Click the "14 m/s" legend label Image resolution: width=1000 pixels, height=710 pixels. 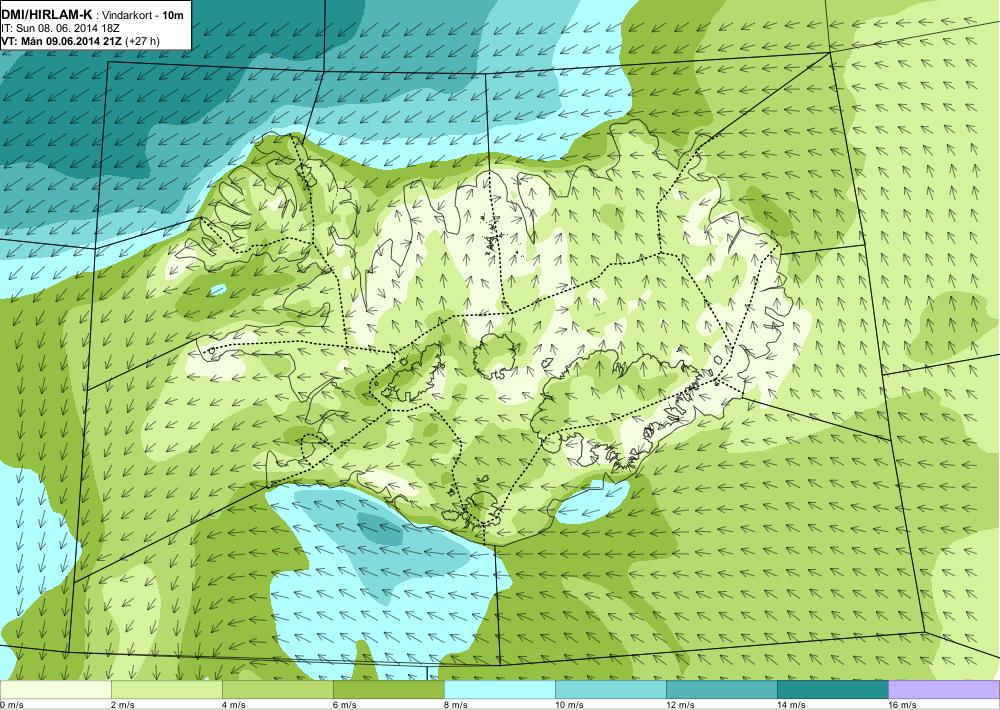click(x=791, y=704)
